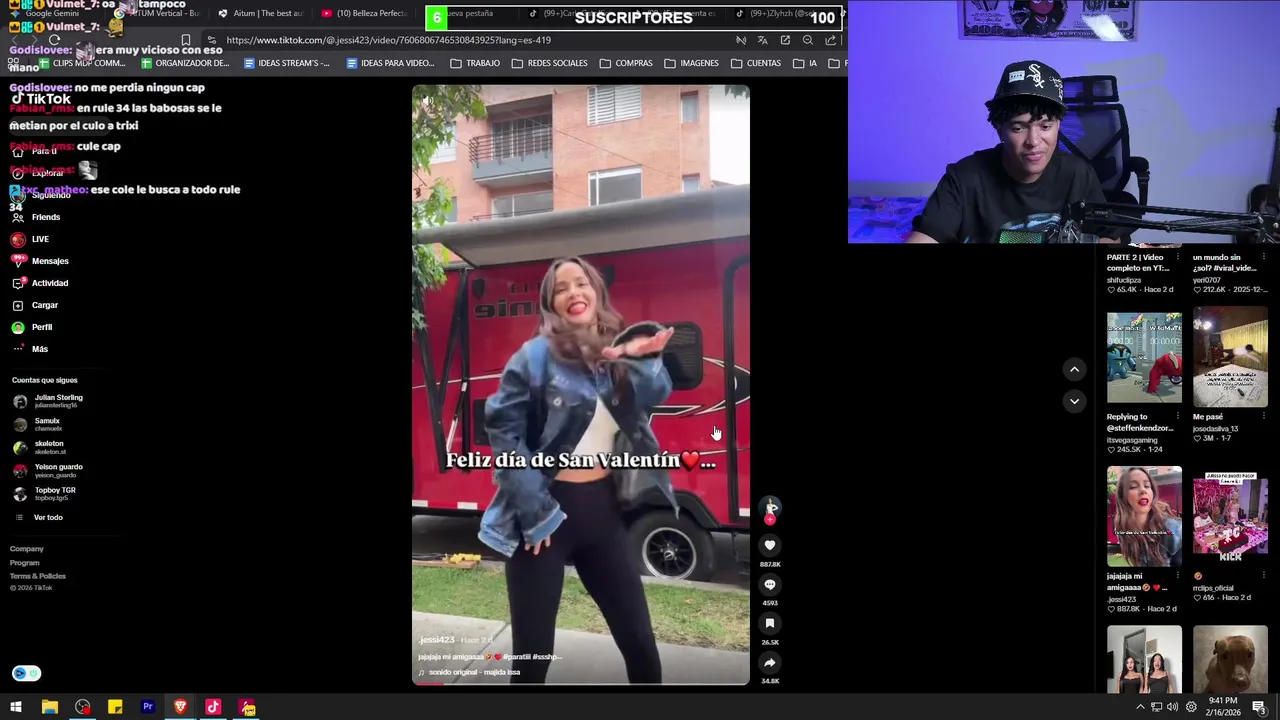Open TRABAJO bookmarks folder
This screenshot has height=720, width=1280.
click(x=475, y=63)
